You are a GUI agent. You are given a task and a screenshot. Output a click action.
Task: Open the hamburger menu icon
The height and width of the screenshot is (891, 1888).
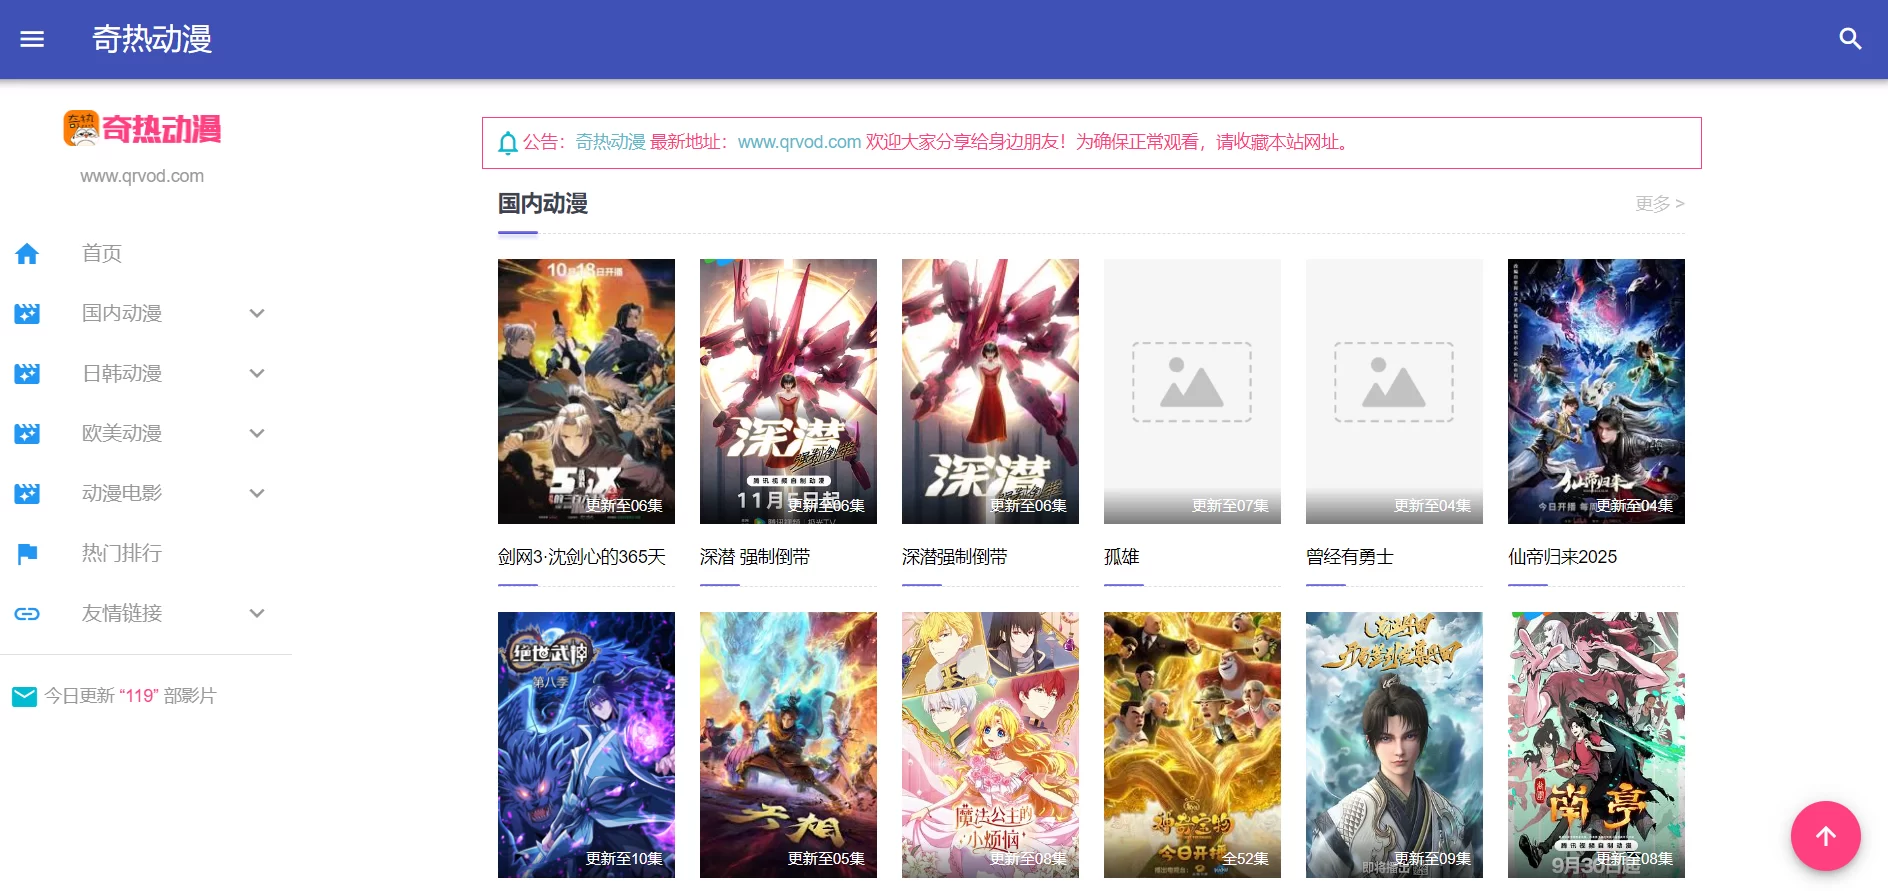[32, 39]
